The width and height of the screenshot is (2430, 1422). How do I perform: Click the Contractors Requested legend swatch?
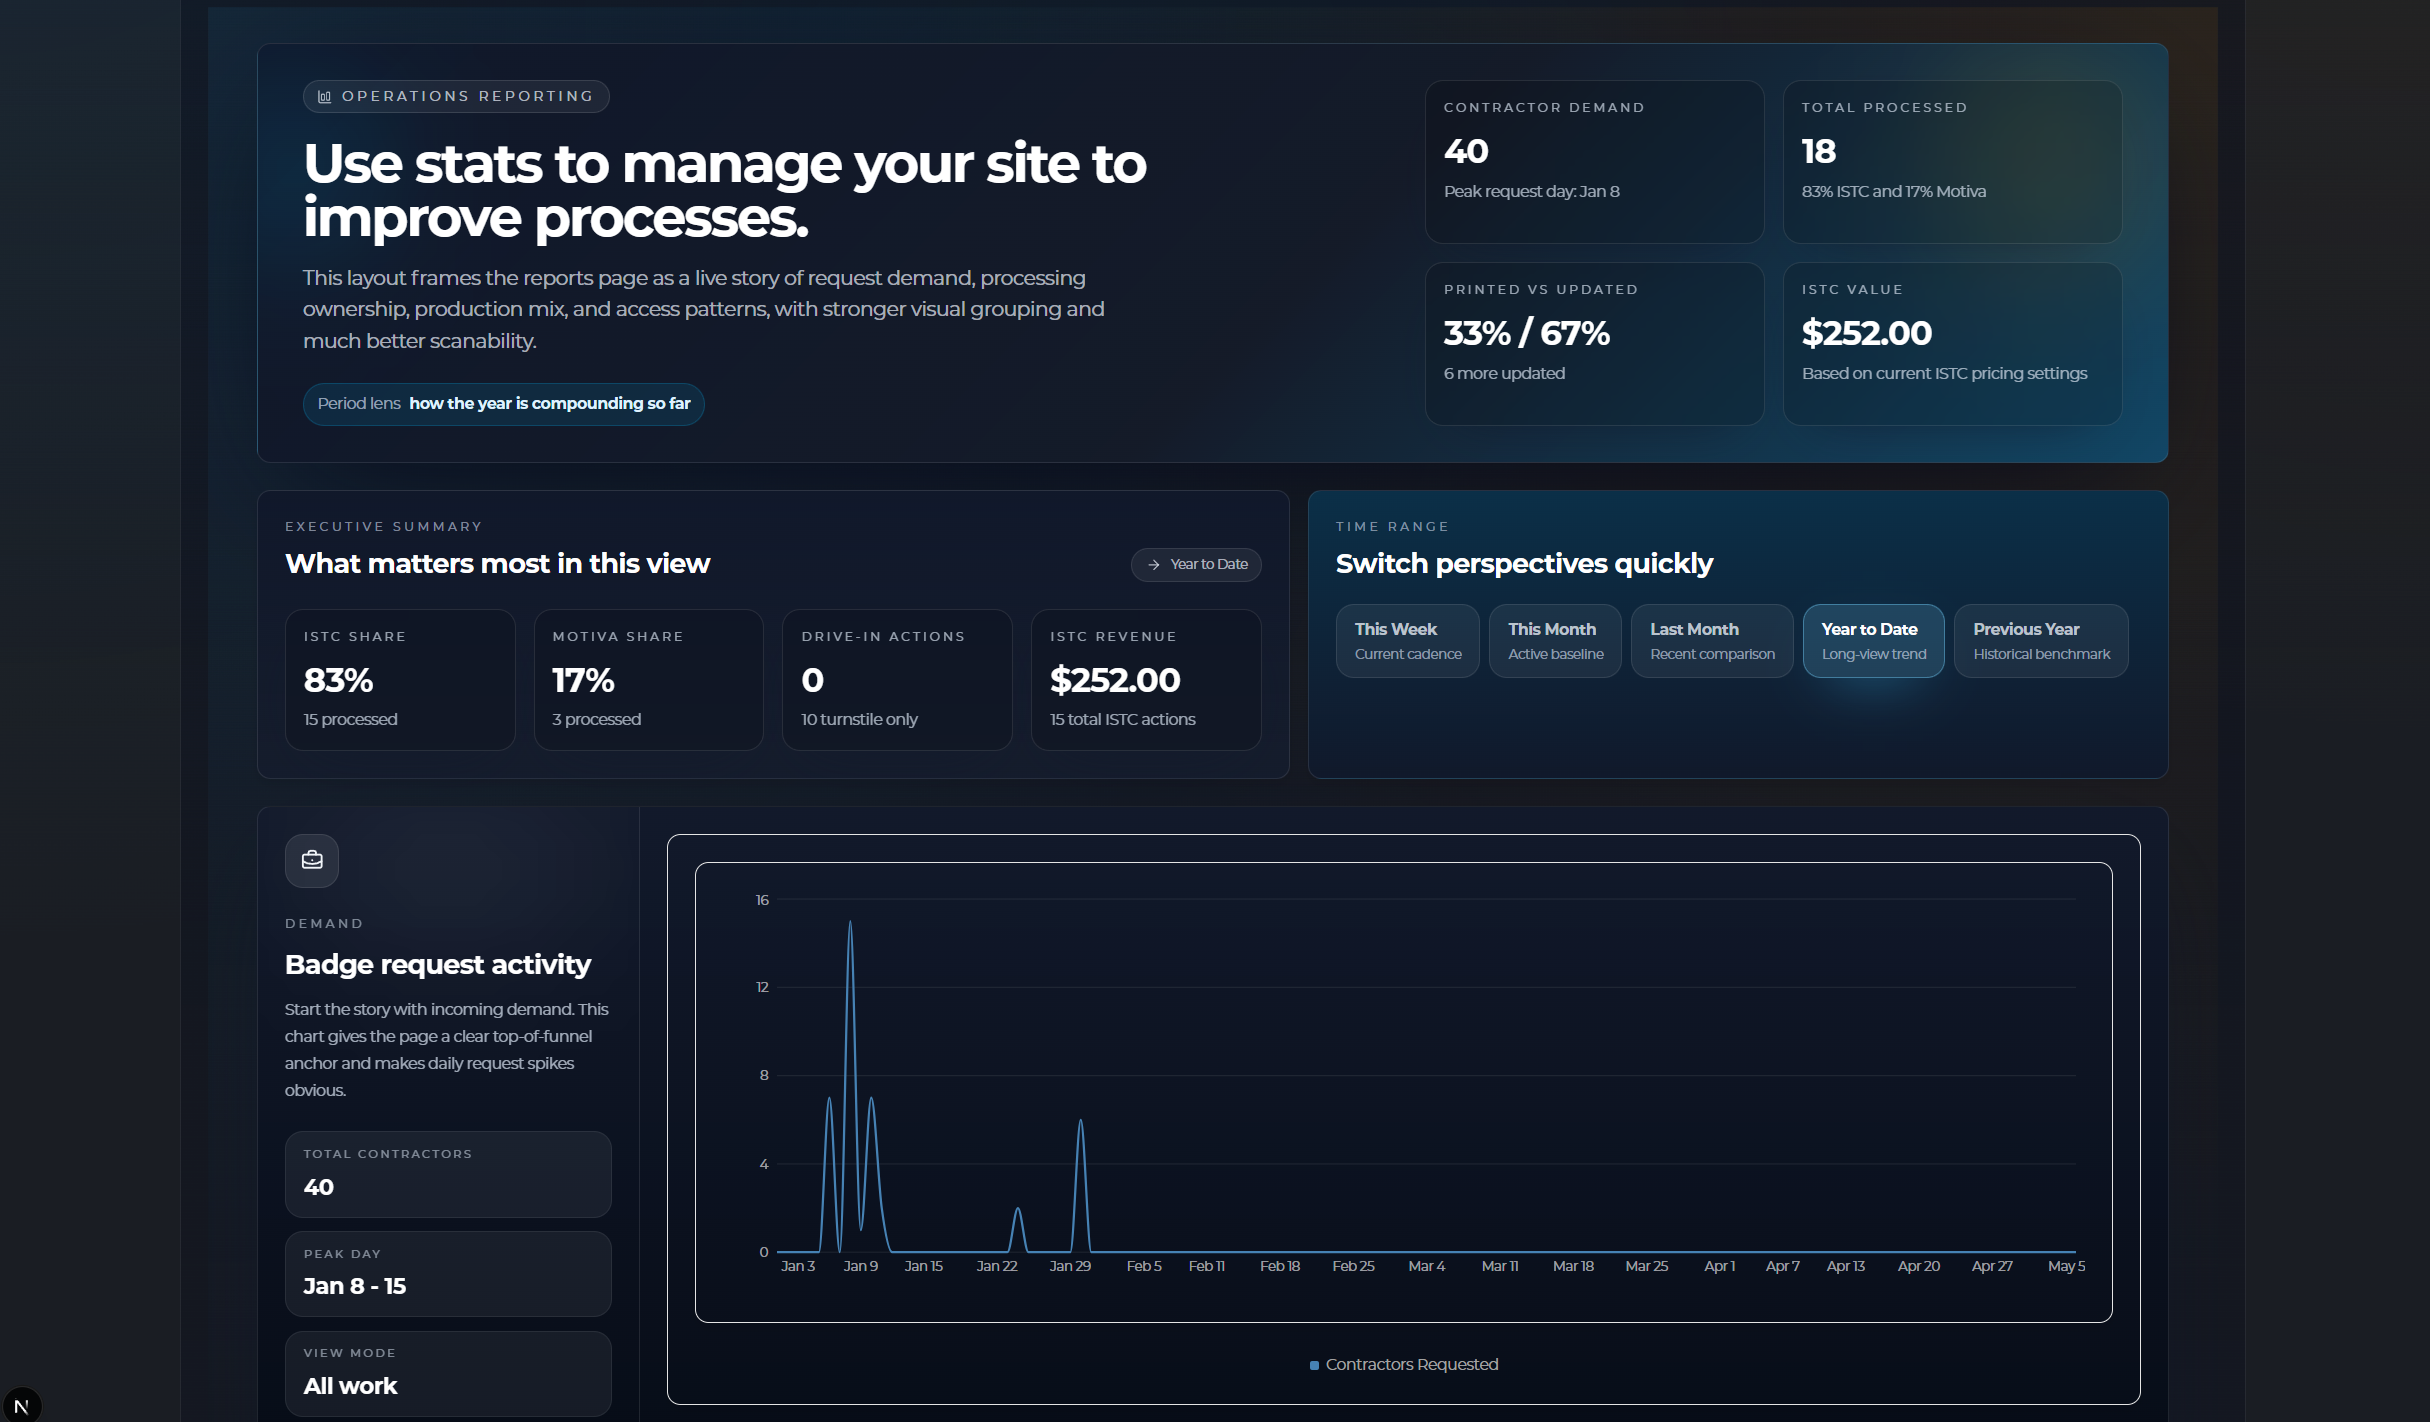(x=1314, y=1365)
